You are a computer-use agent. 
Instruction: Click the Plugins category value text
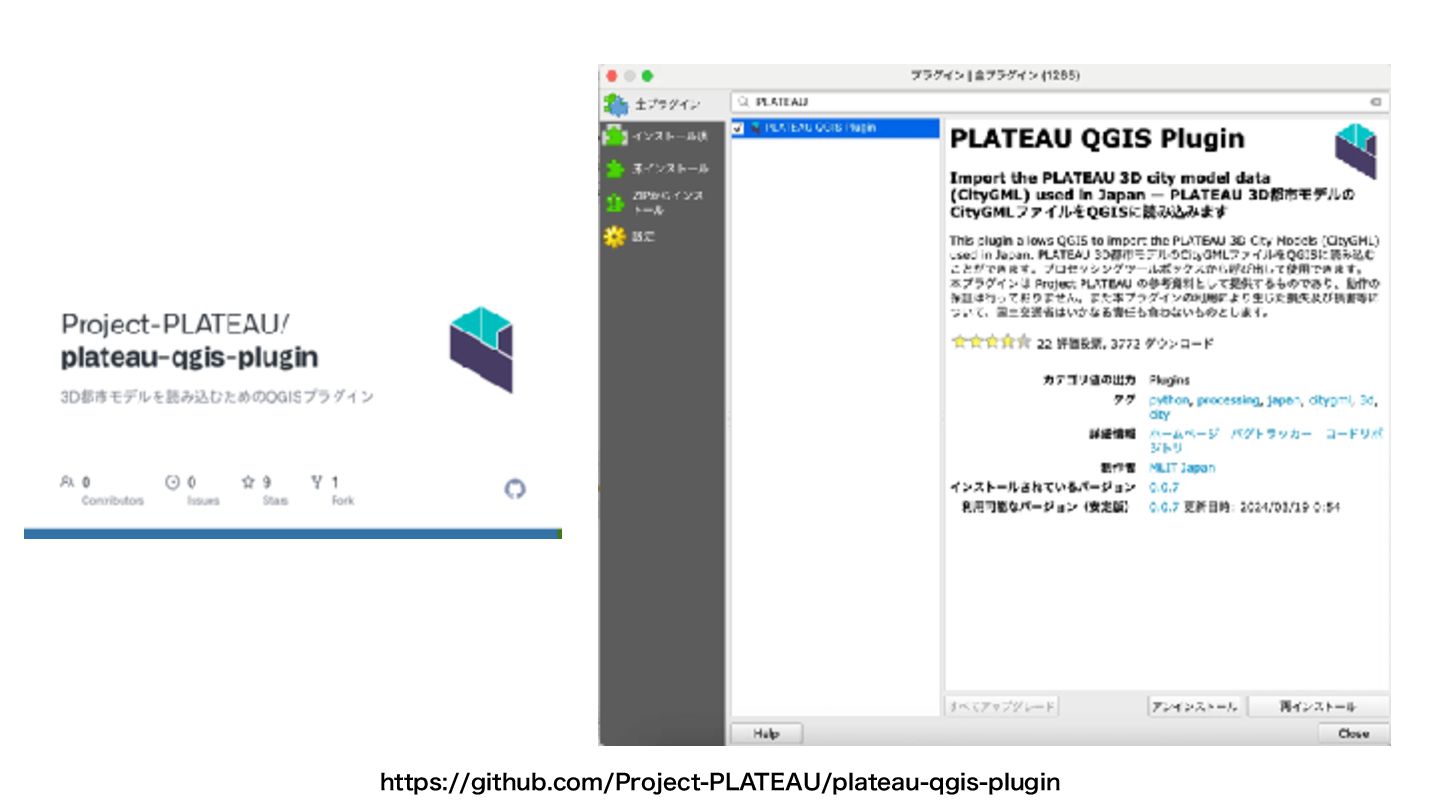1169,381
